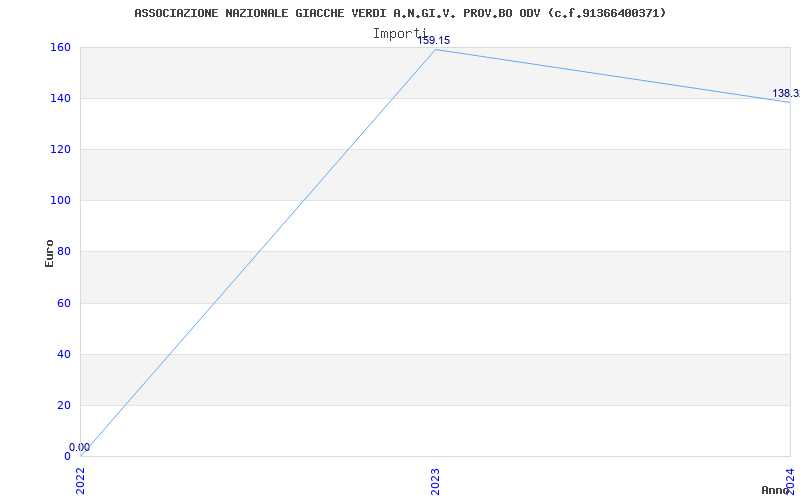The height and width of the screenshot is (500, 800).
Task: Click the 0 y-axis value
Action: point(67,457)
